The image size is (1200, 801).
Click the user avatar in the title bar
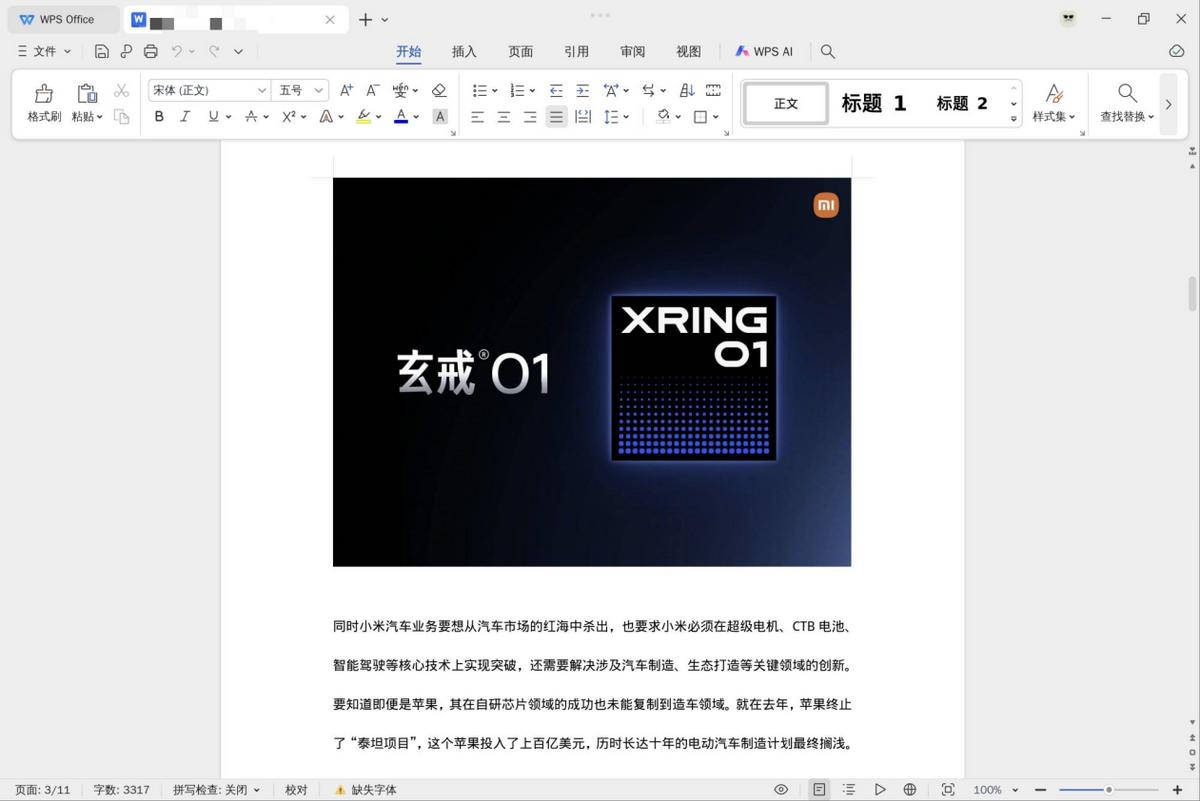tap(1068, 19)
